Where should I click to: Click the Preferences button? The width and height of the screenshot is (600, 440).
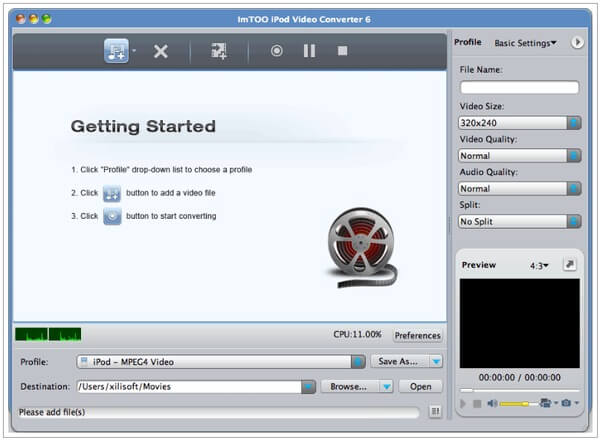click(x=417, y=336)
